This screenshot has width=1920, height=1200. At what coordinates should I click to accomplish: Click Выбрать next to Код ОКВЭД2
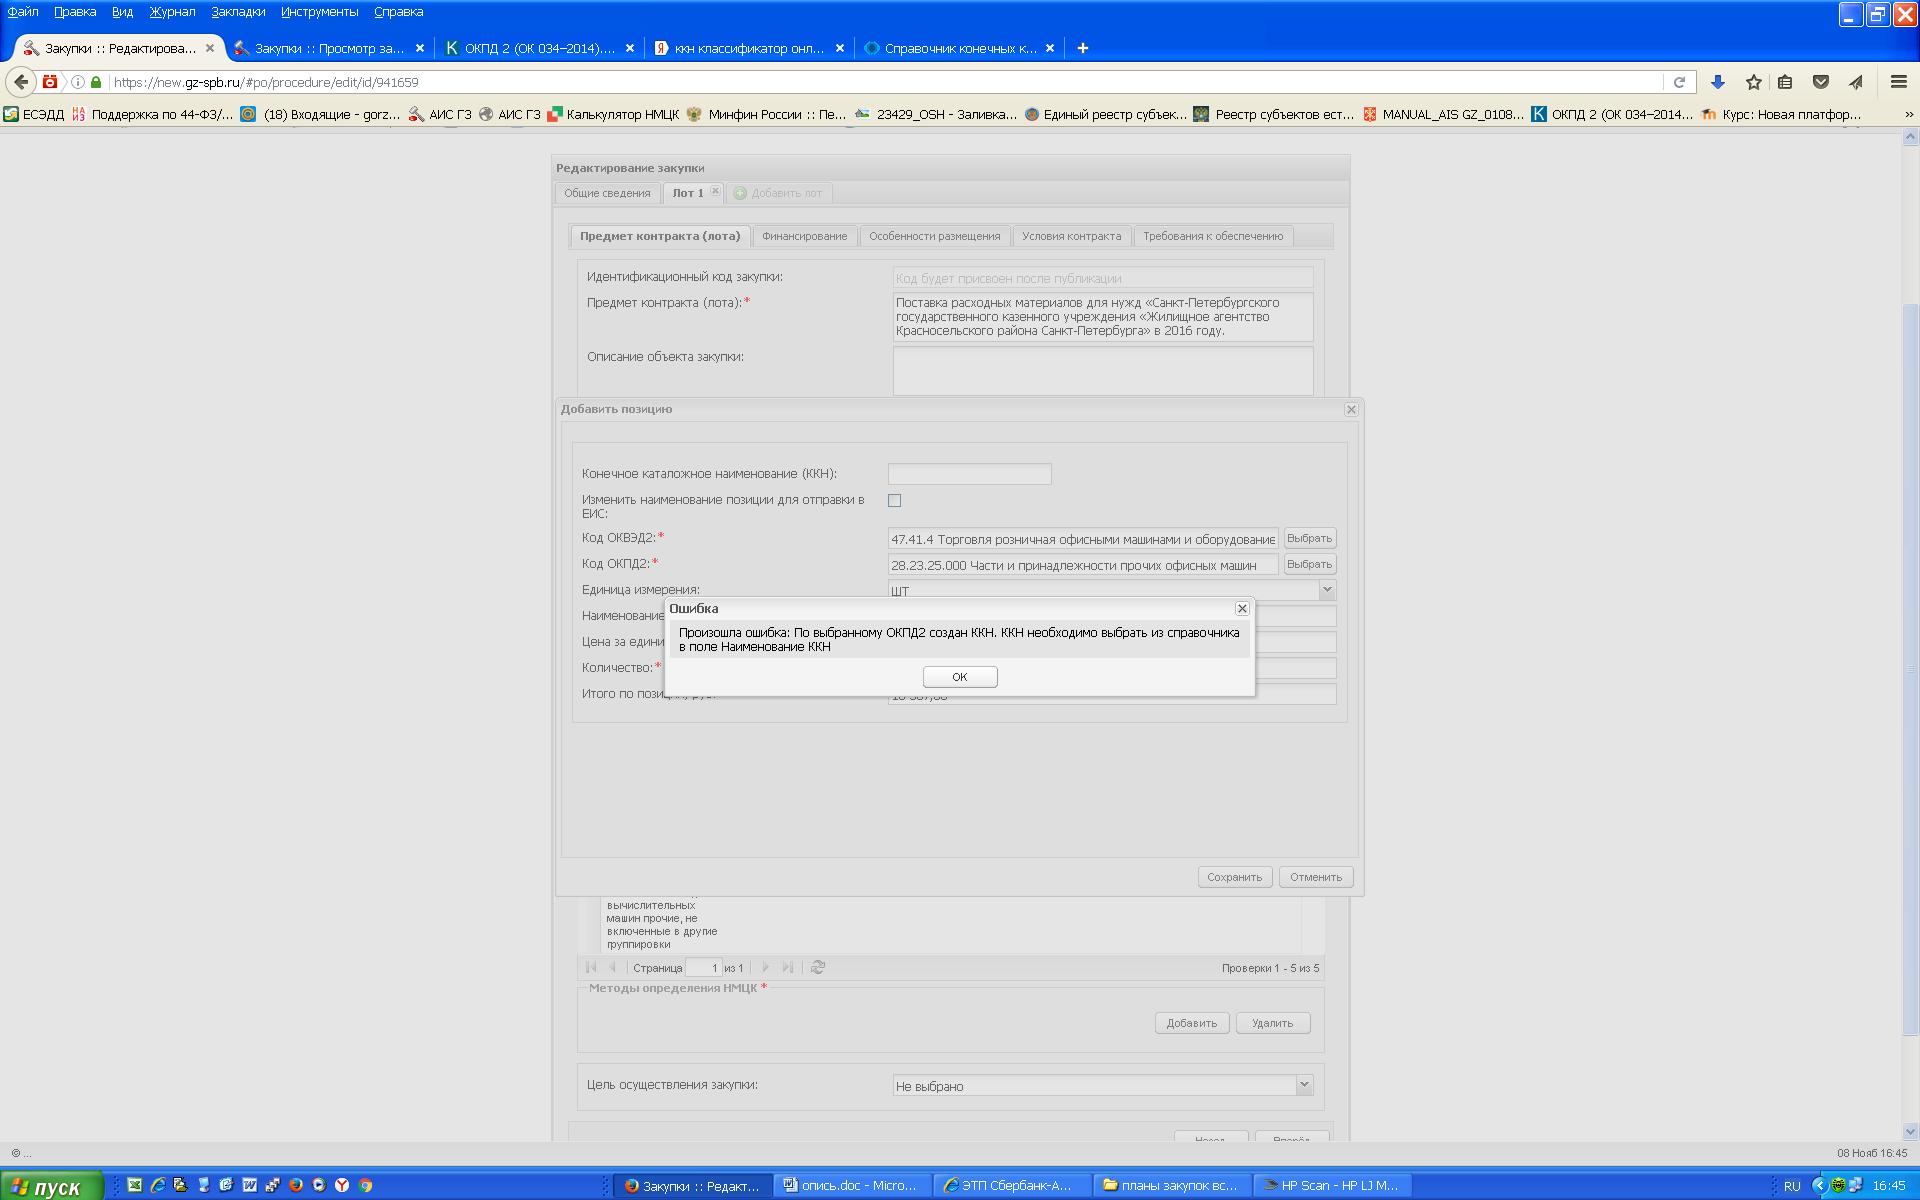pos(1309,538)
